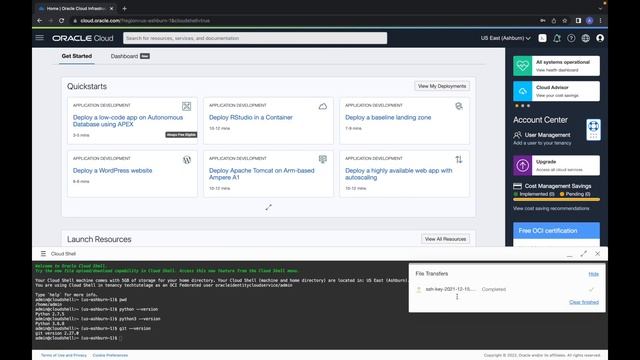The height and width of the screenshot is (360, 640).
Task: Open Deploy Apache Tomcat on Arm-based Ampere A1
Action: (262, 174)
